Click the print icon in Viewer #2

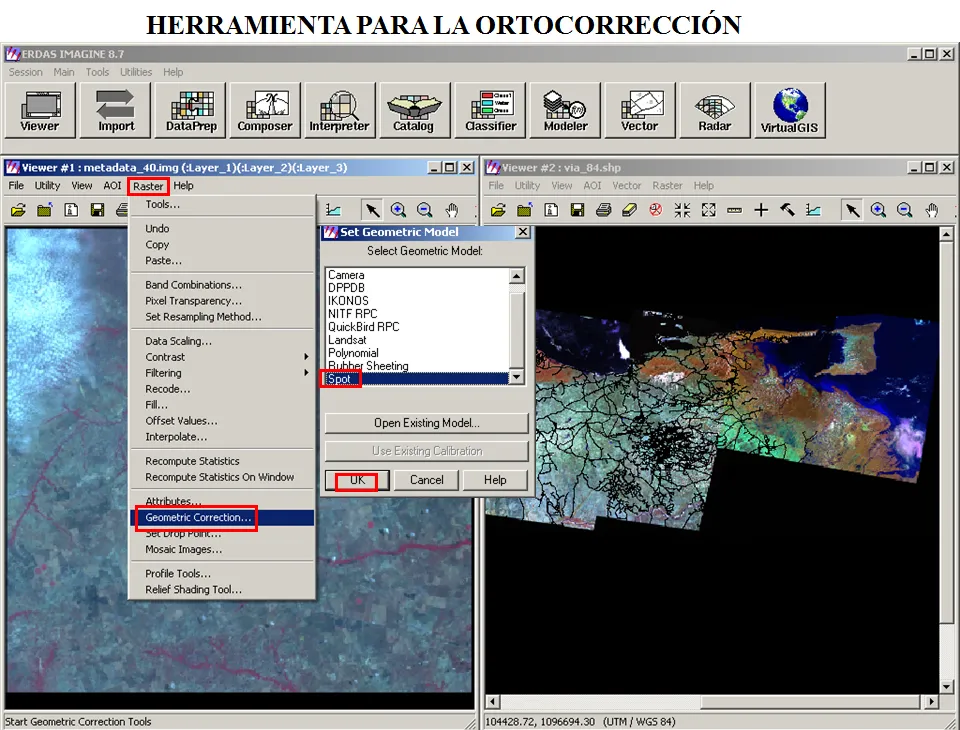604,210
